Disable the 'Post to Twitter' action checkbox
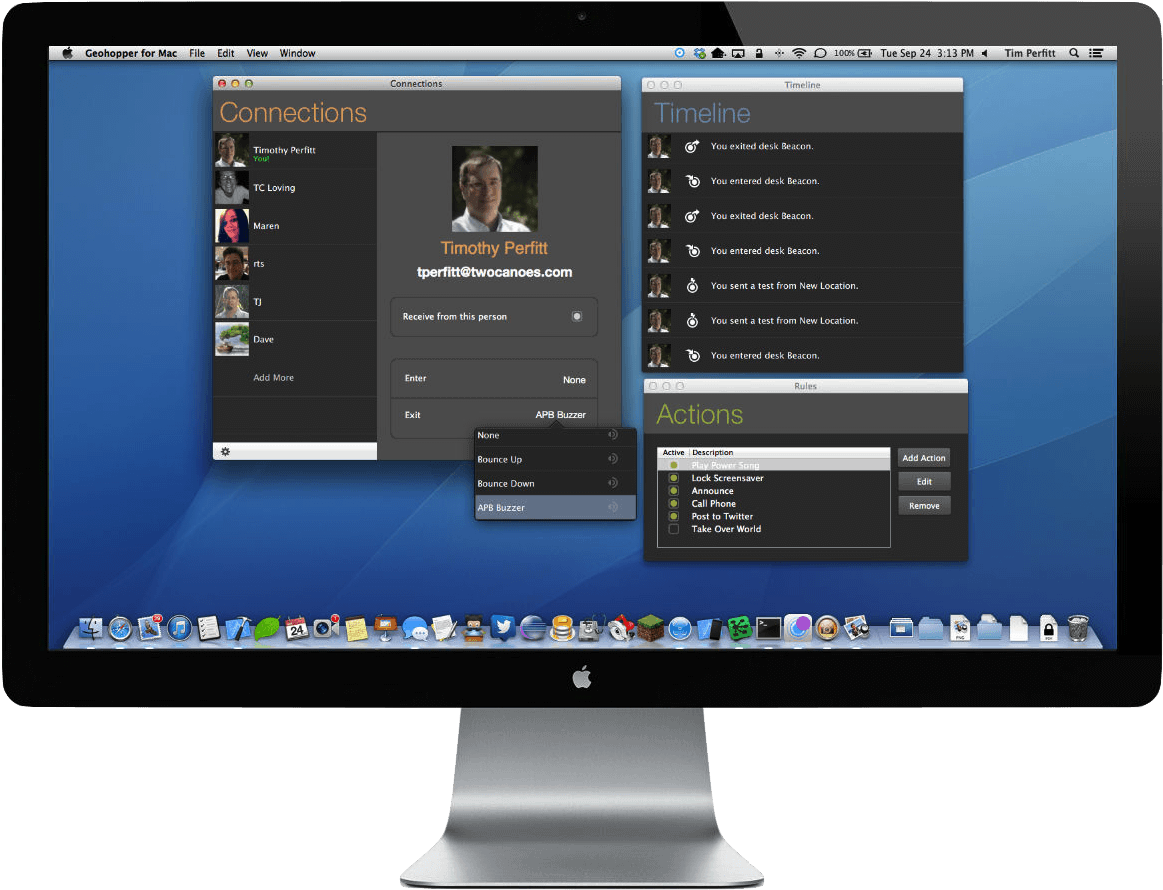 tap(672, 516)
